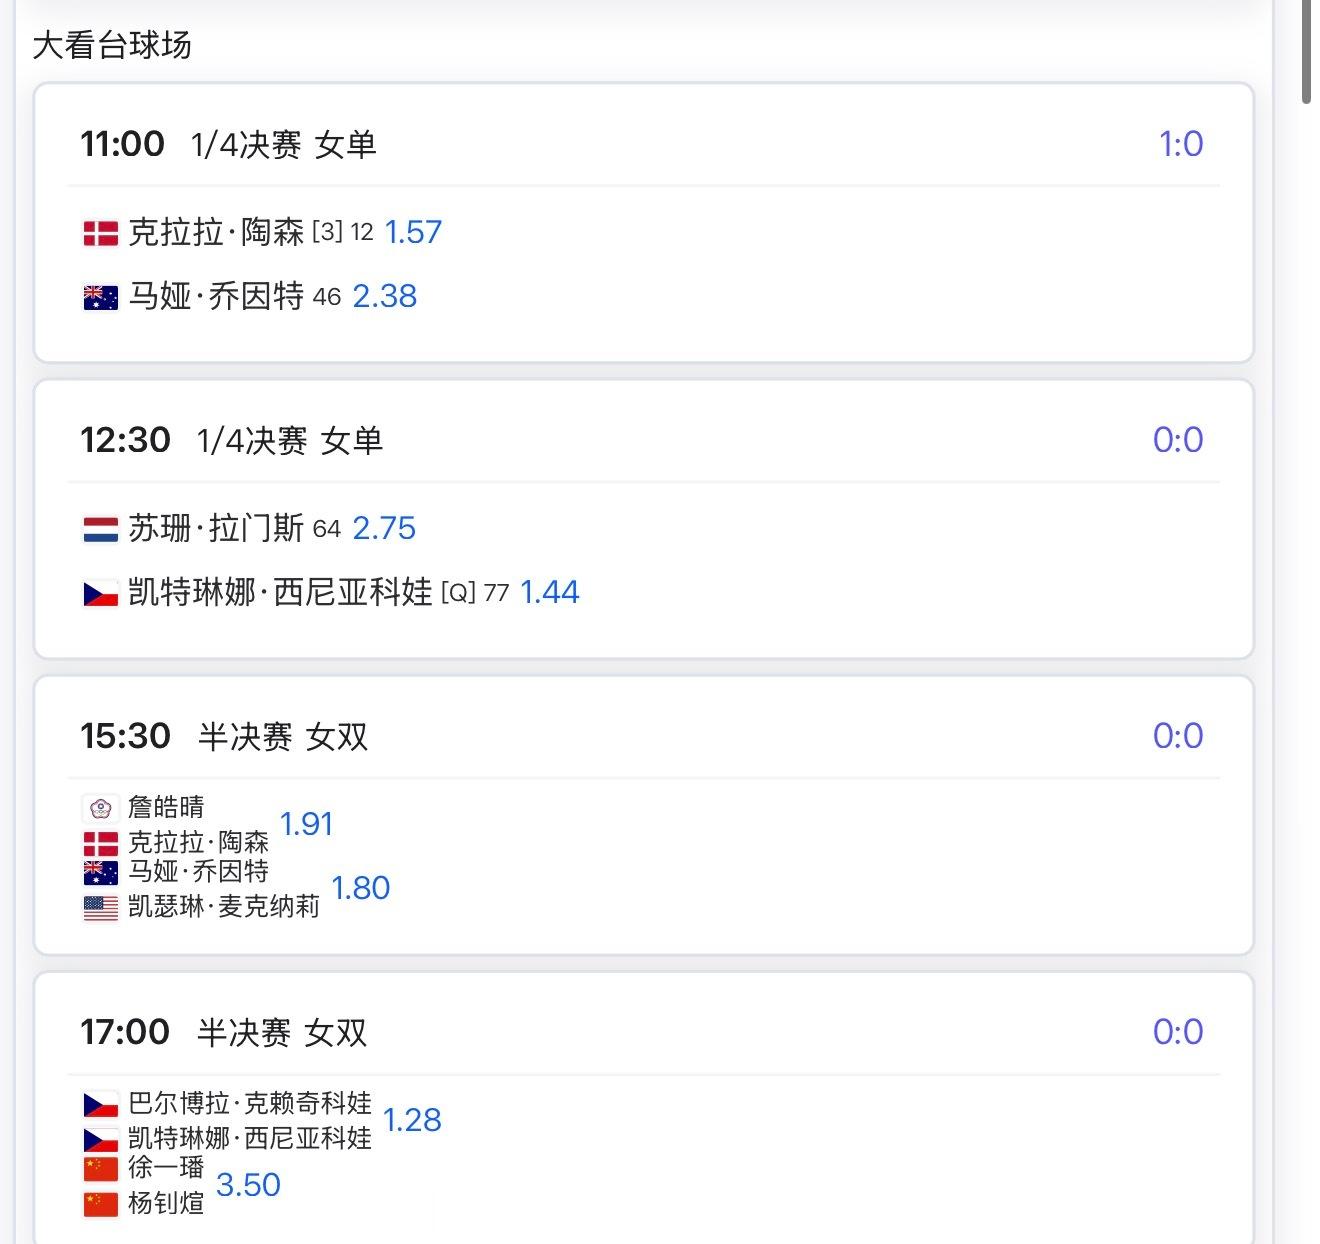
Task: Click Czech flag beside 巴尔博拉·克赖奇科娃
Action: [100, 1104]
